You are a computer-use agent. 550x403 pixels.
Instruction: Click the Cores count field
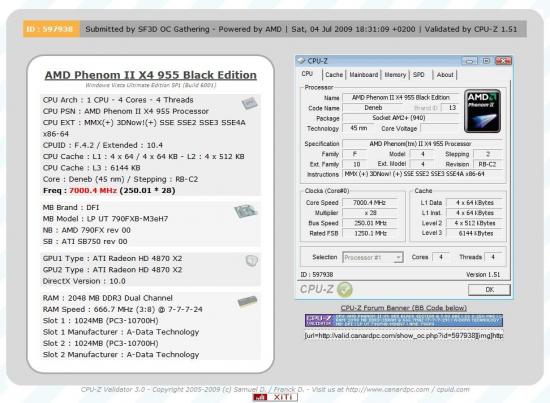(441, 257)
